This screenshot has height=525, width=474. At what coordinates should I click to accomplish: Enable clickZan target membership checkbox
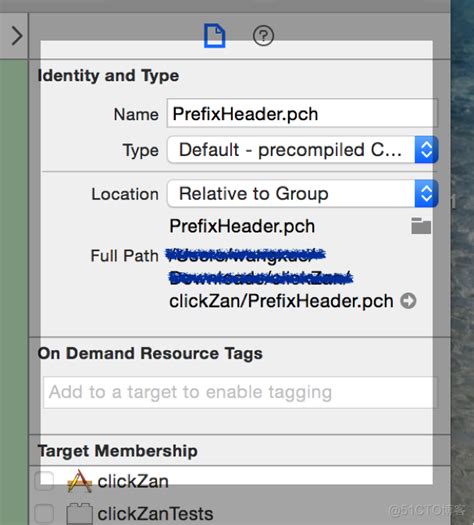(x=45, y=481)
